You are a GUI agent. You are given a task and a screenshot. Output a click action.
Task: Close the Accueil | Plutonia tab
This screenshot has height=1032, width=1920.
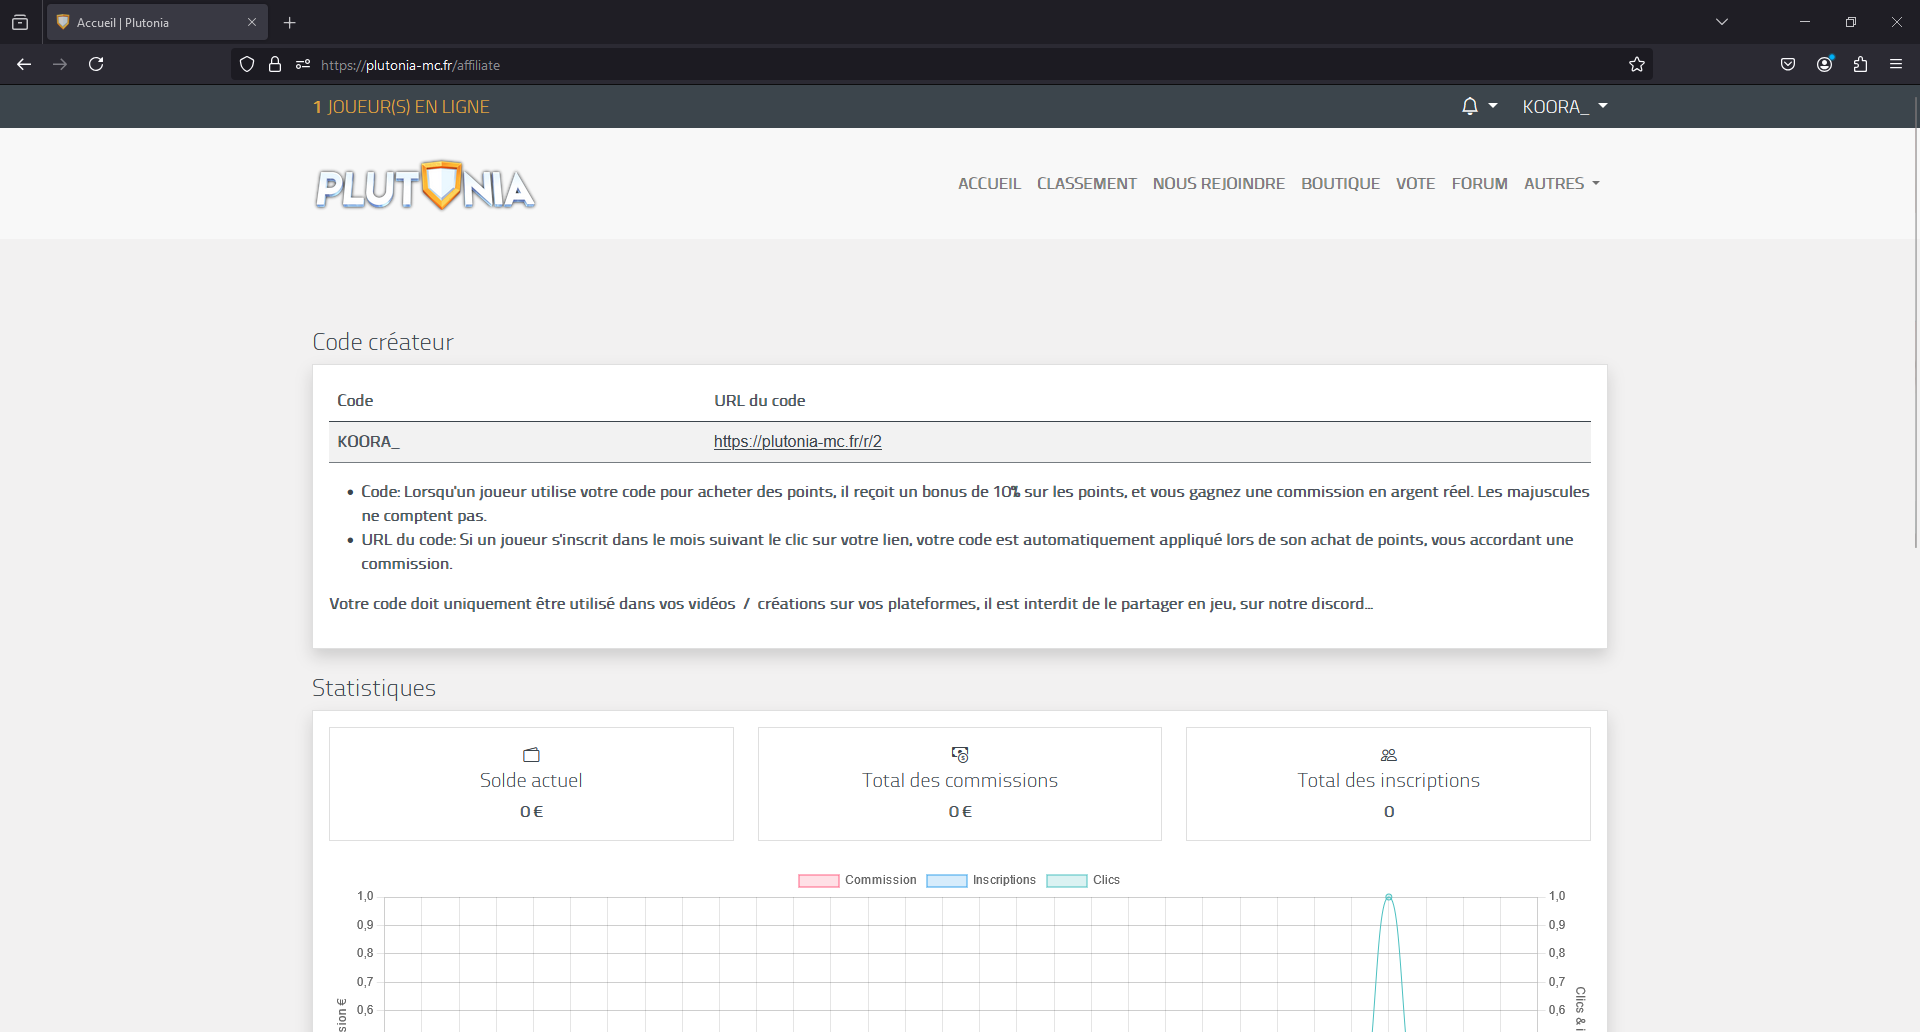(x=252, y=22)
